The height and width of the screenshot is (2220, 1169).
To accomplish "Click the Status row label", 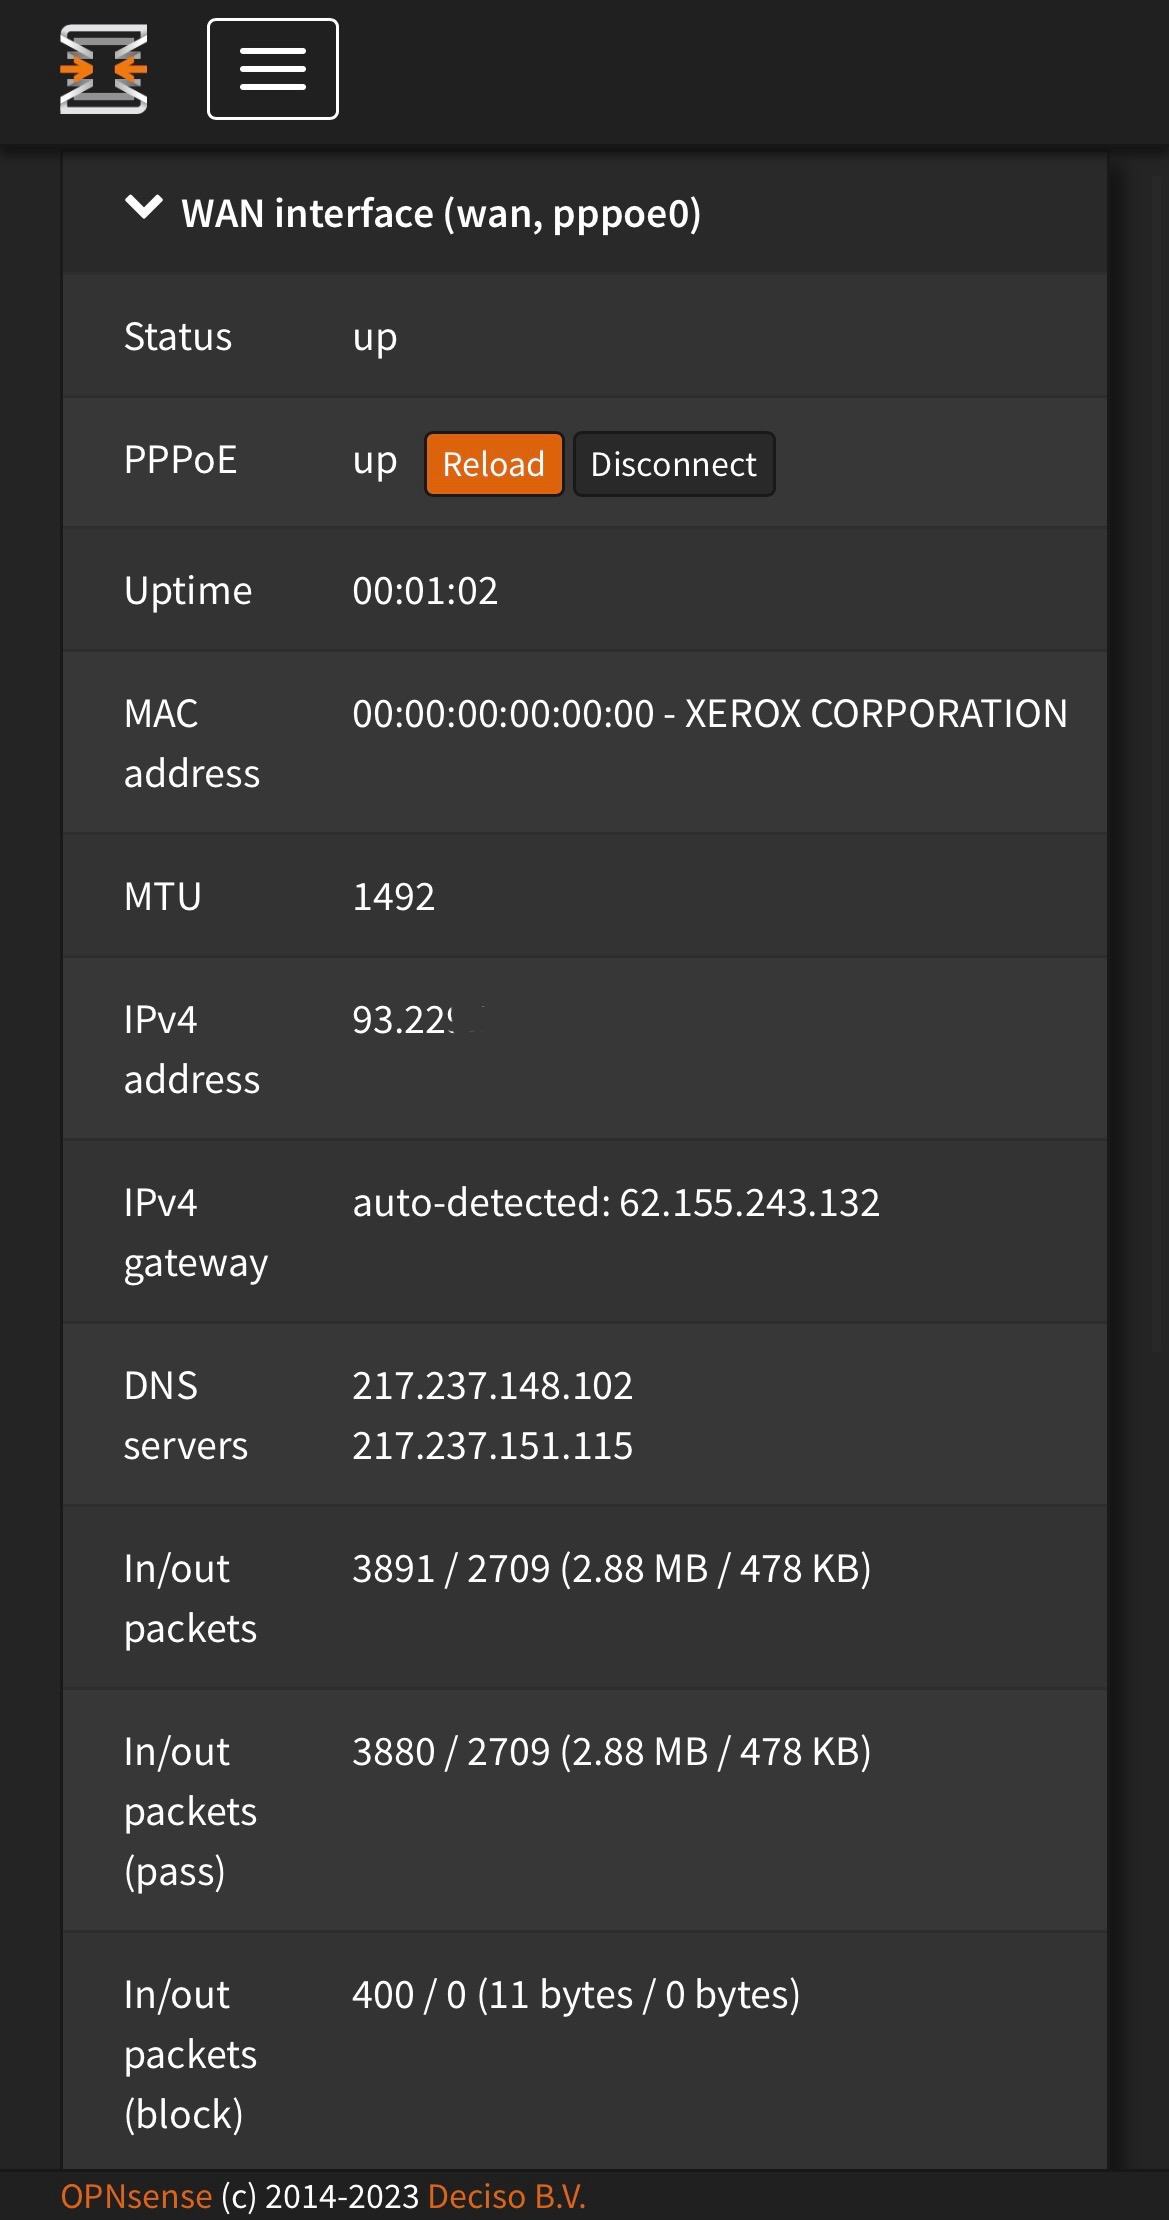I will tap(178, 337).
